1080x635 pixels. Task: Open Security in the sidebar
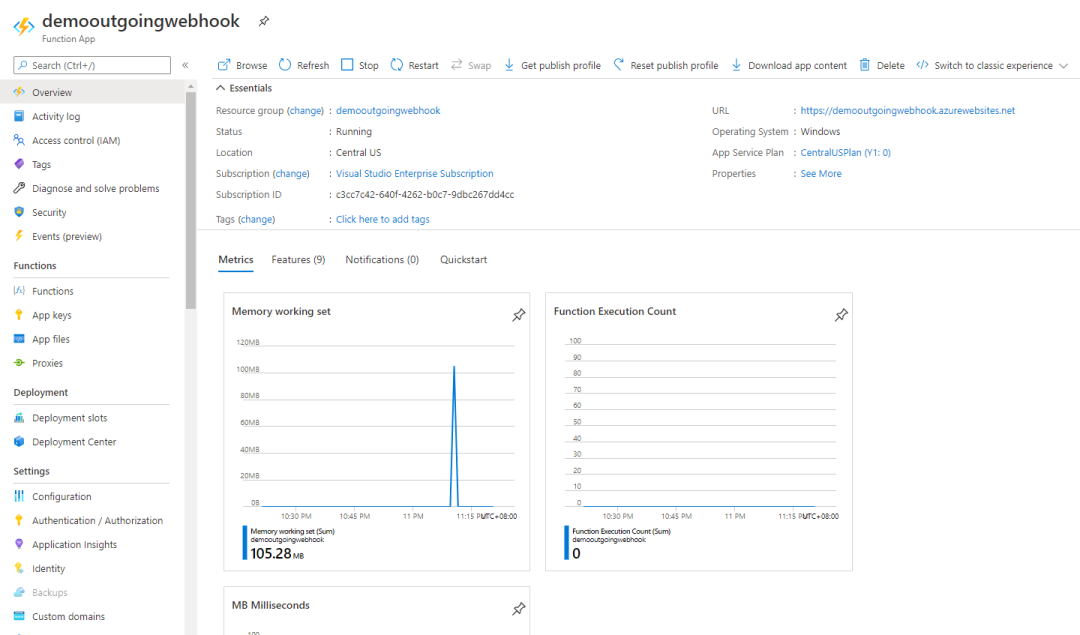click(x=92, y=213)
